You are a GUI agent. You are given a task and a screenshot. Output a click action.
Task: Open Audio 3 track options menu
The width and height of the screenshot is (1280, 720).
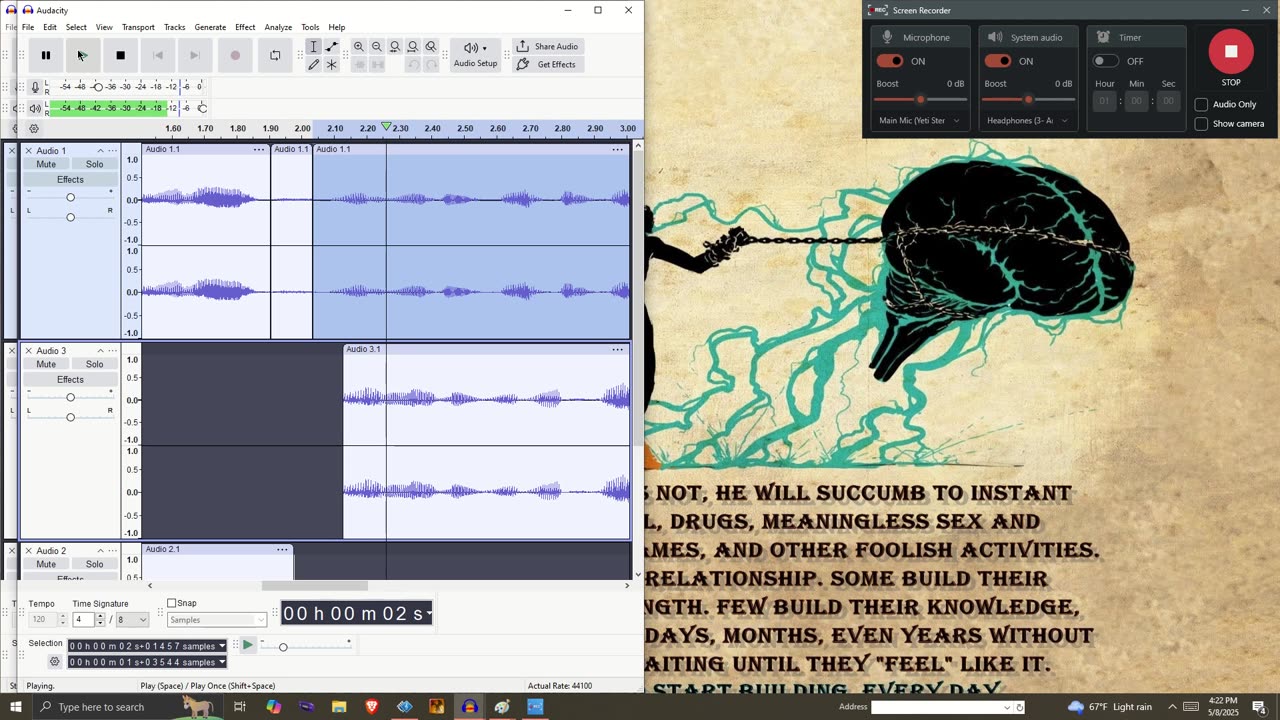tap(112, 351)
